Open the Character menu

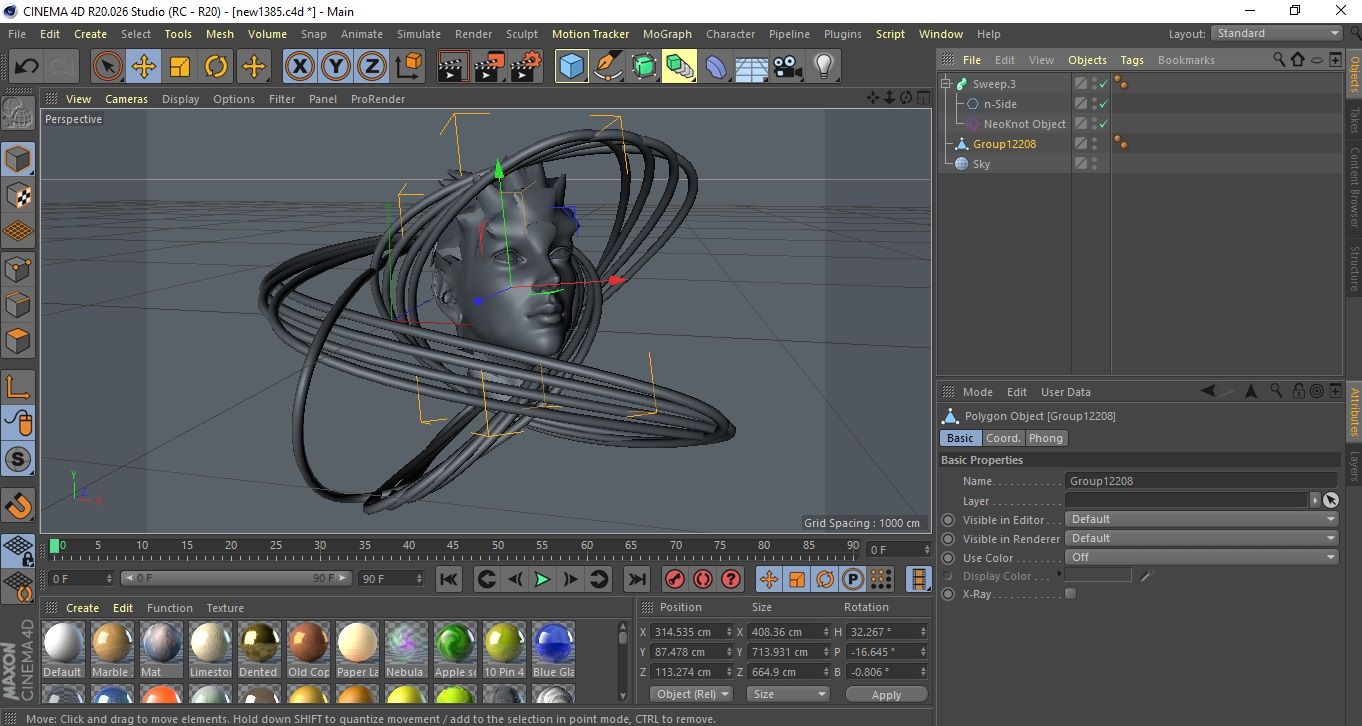(730, 34)
